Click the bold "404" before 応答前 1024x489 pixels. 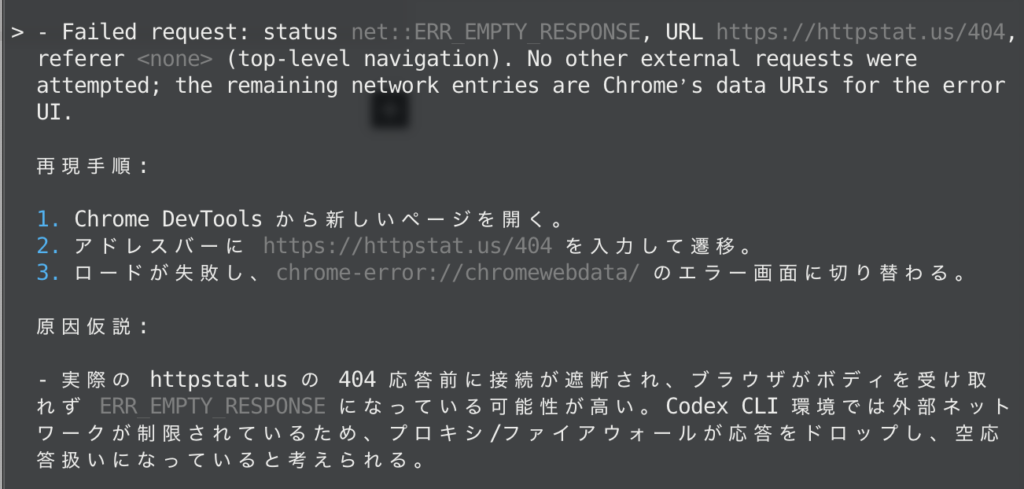(357, 380)
